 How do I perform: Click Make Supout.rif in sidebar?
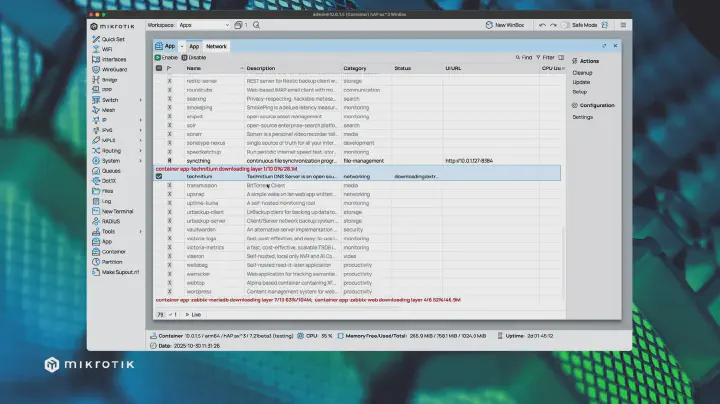[115, 272]
